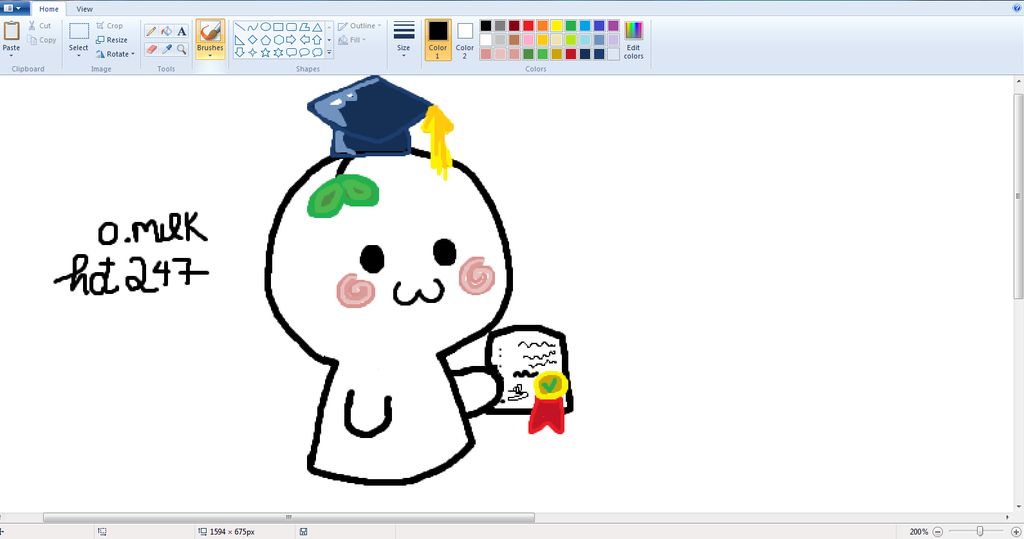Click the Paste clipboard icon

tap(11, 31)
